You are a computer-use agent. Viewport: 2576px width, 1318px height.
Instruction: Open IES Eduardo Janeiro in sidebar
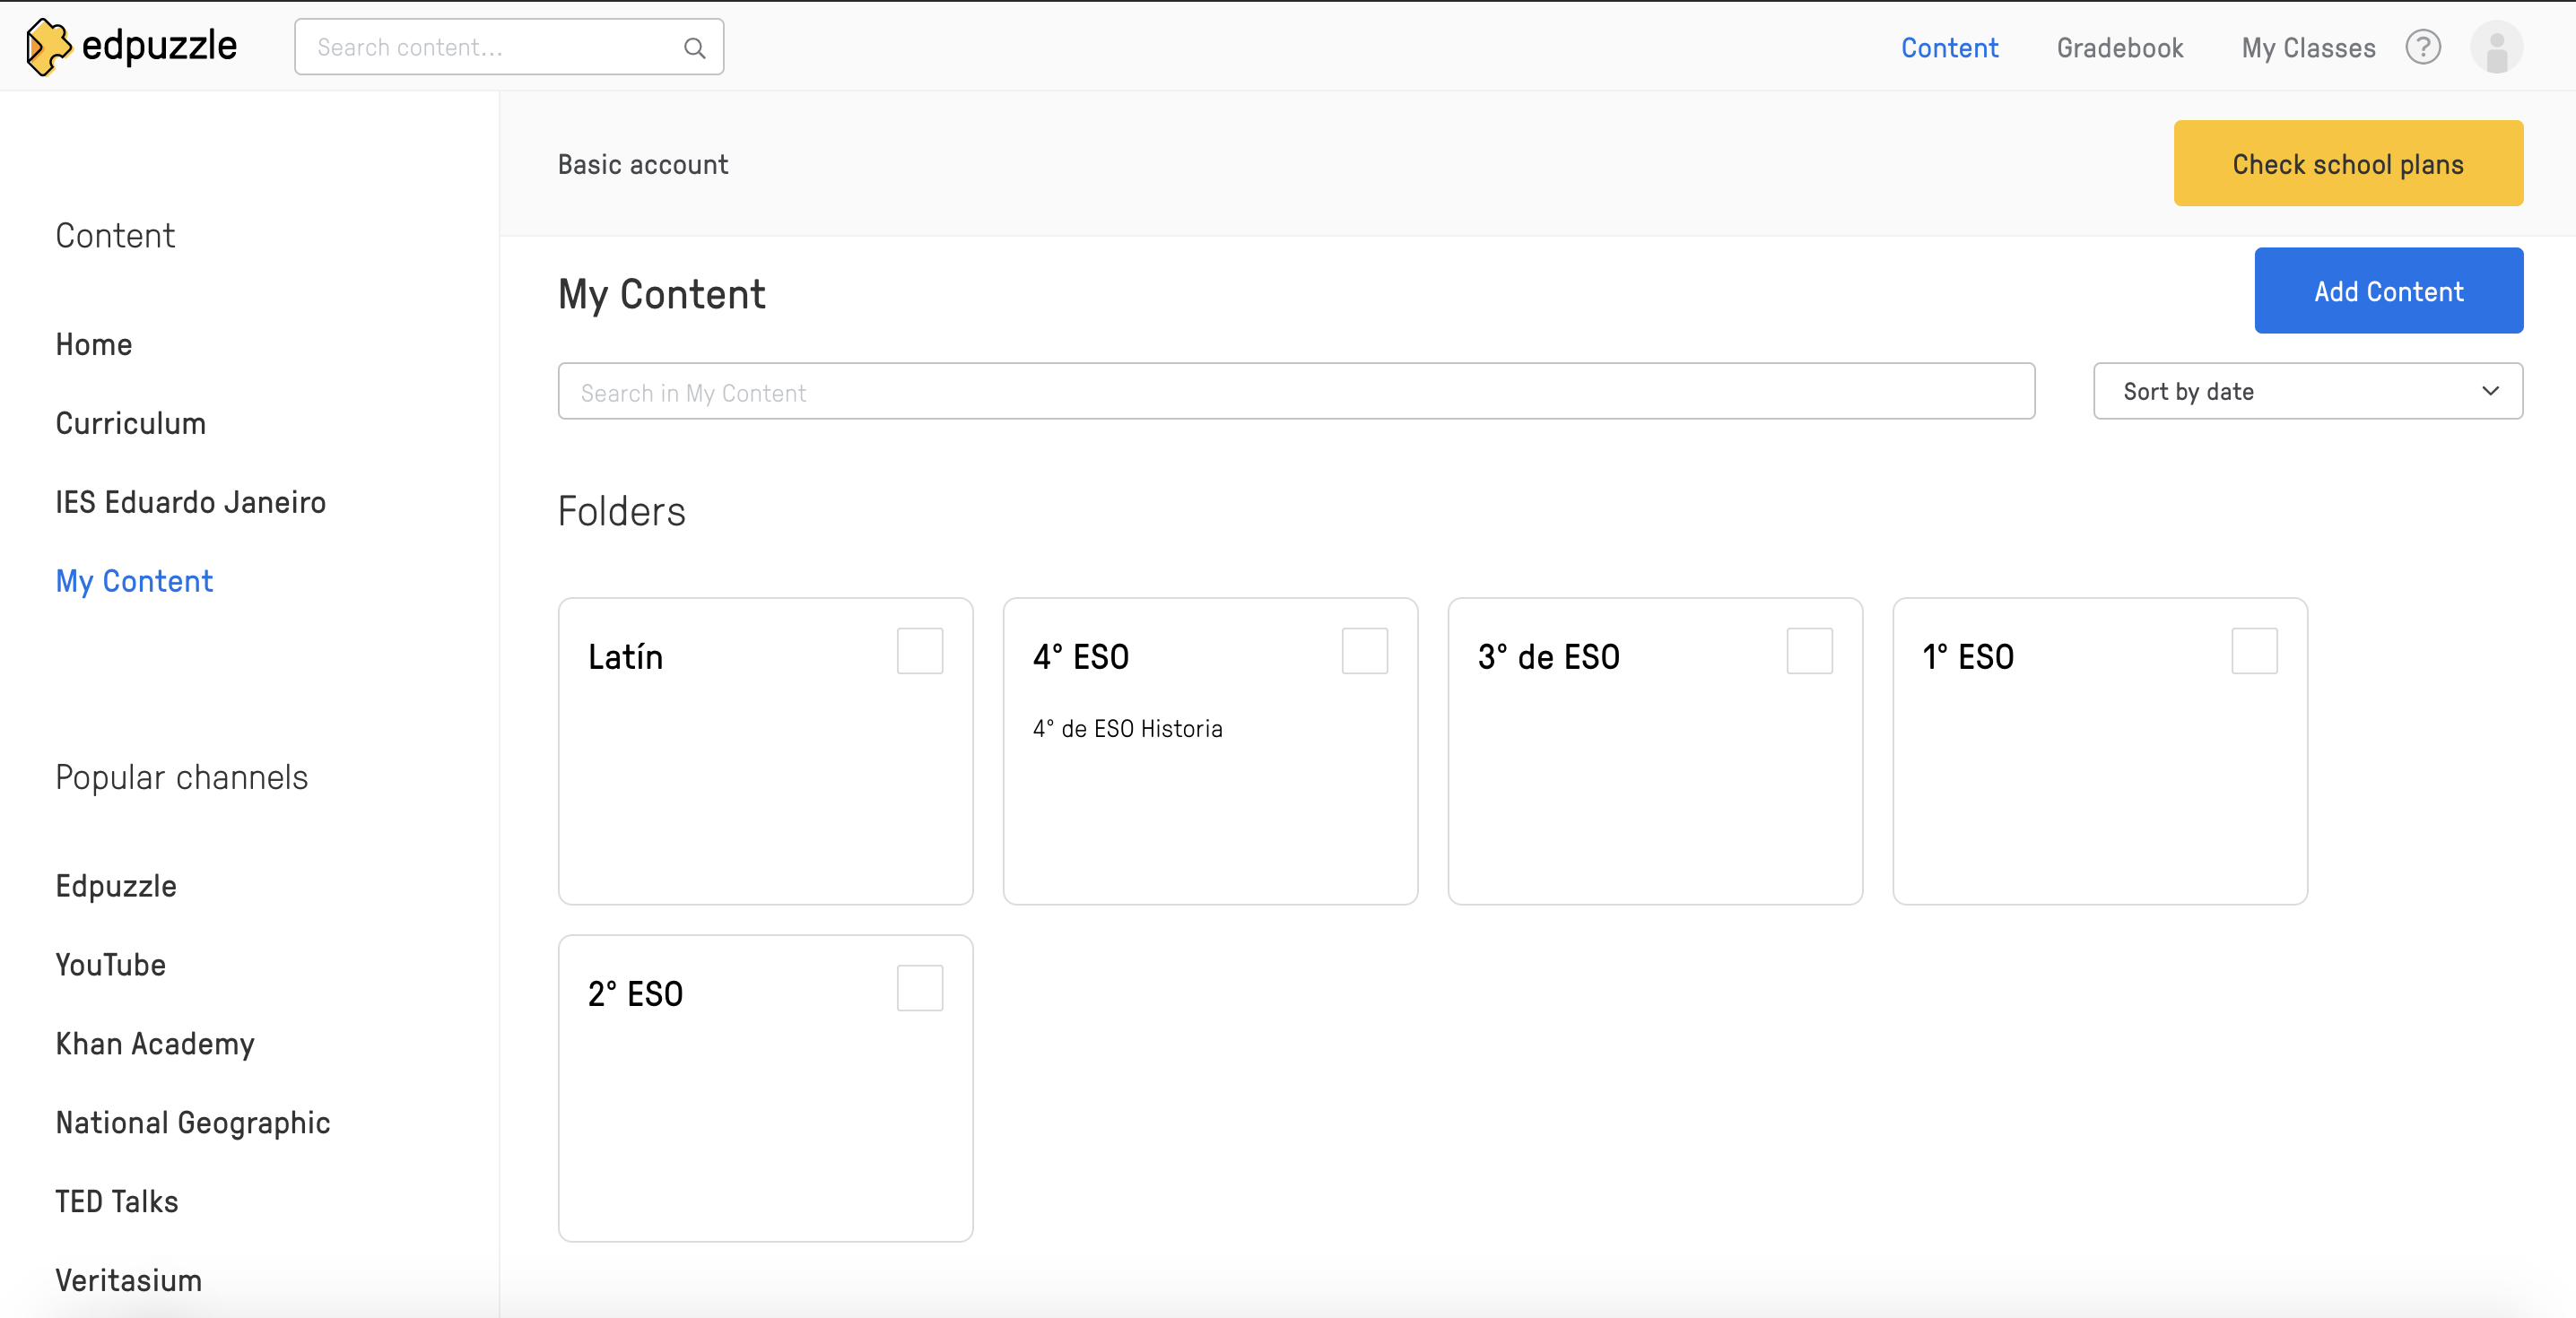click(x=190, y=502)
